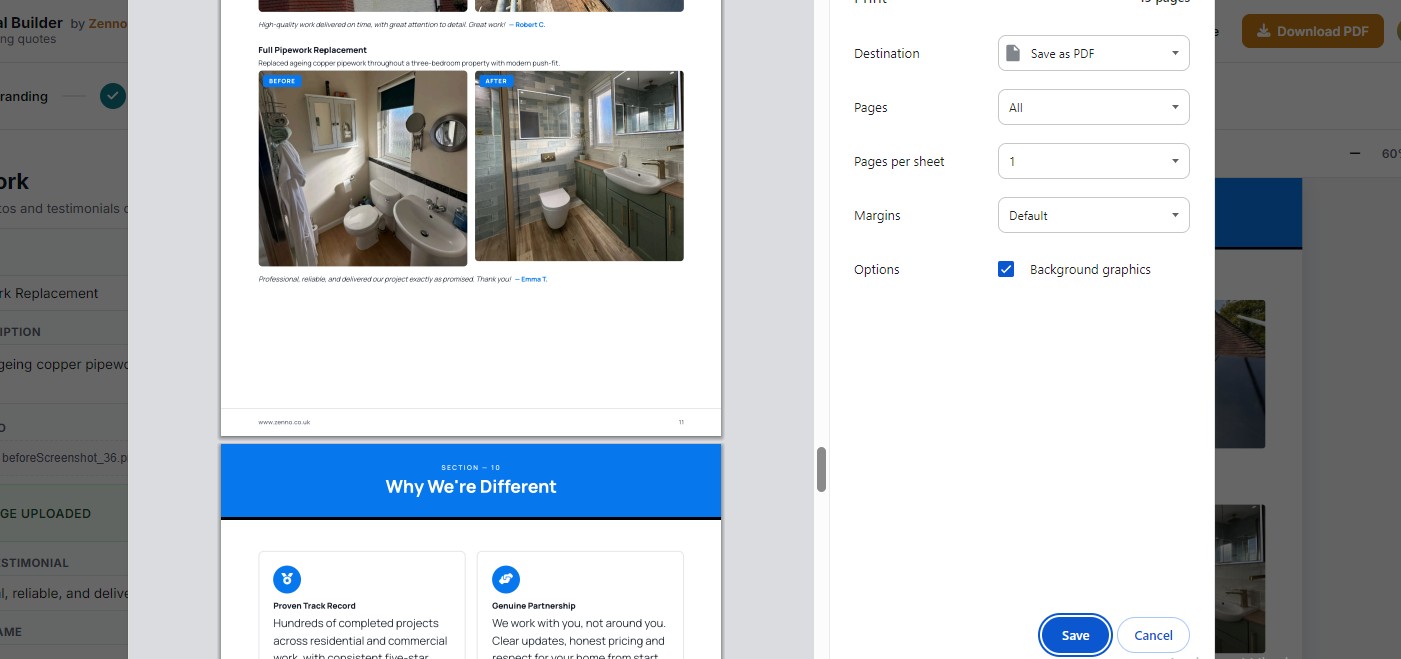Click the roof photo thumbnail in background preview
Viewport: 1401px width, 659px height.
click(1239, 373)
